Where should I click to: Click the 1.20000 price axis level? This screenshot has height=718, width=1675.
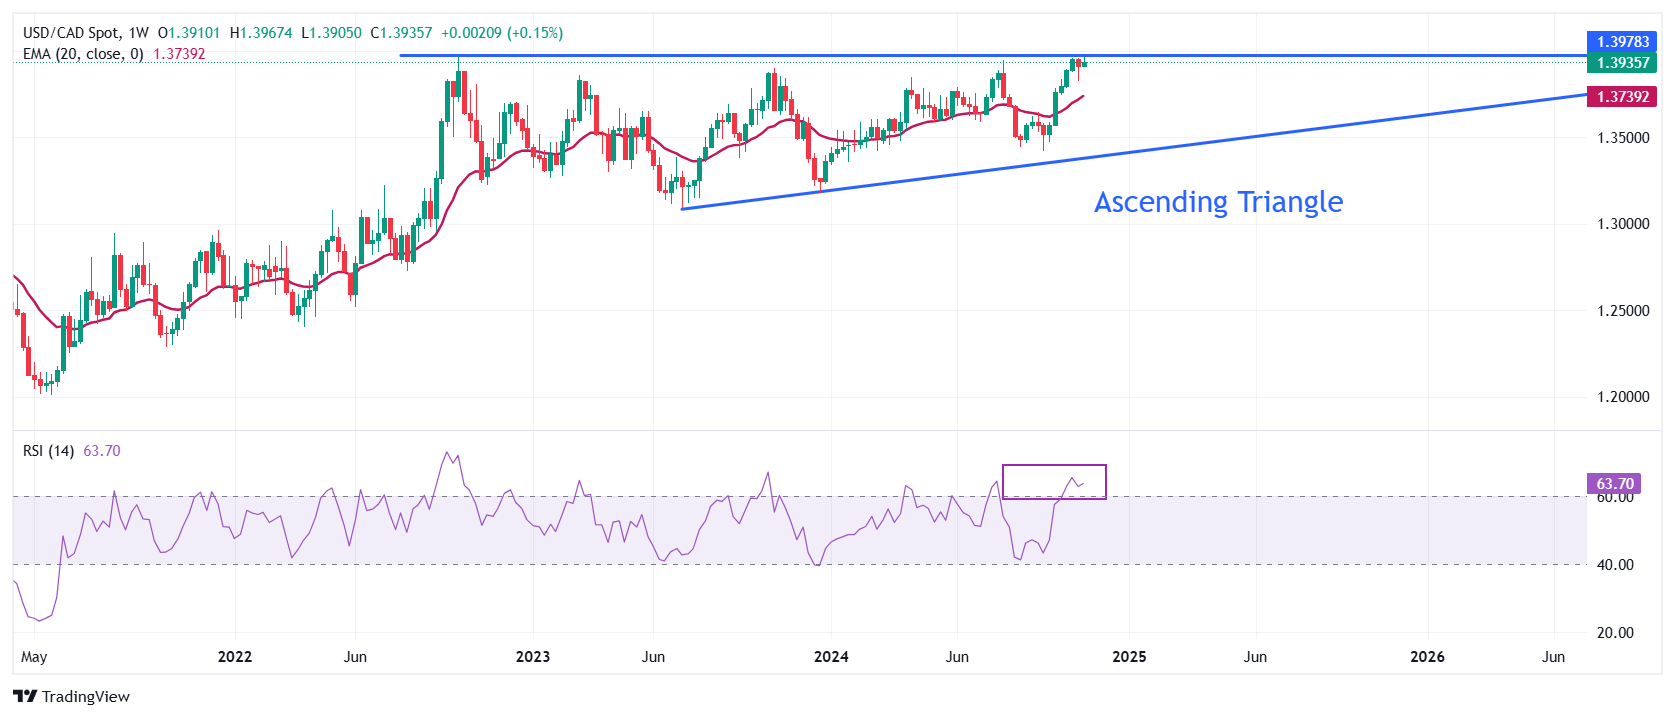coord(1622,397)
